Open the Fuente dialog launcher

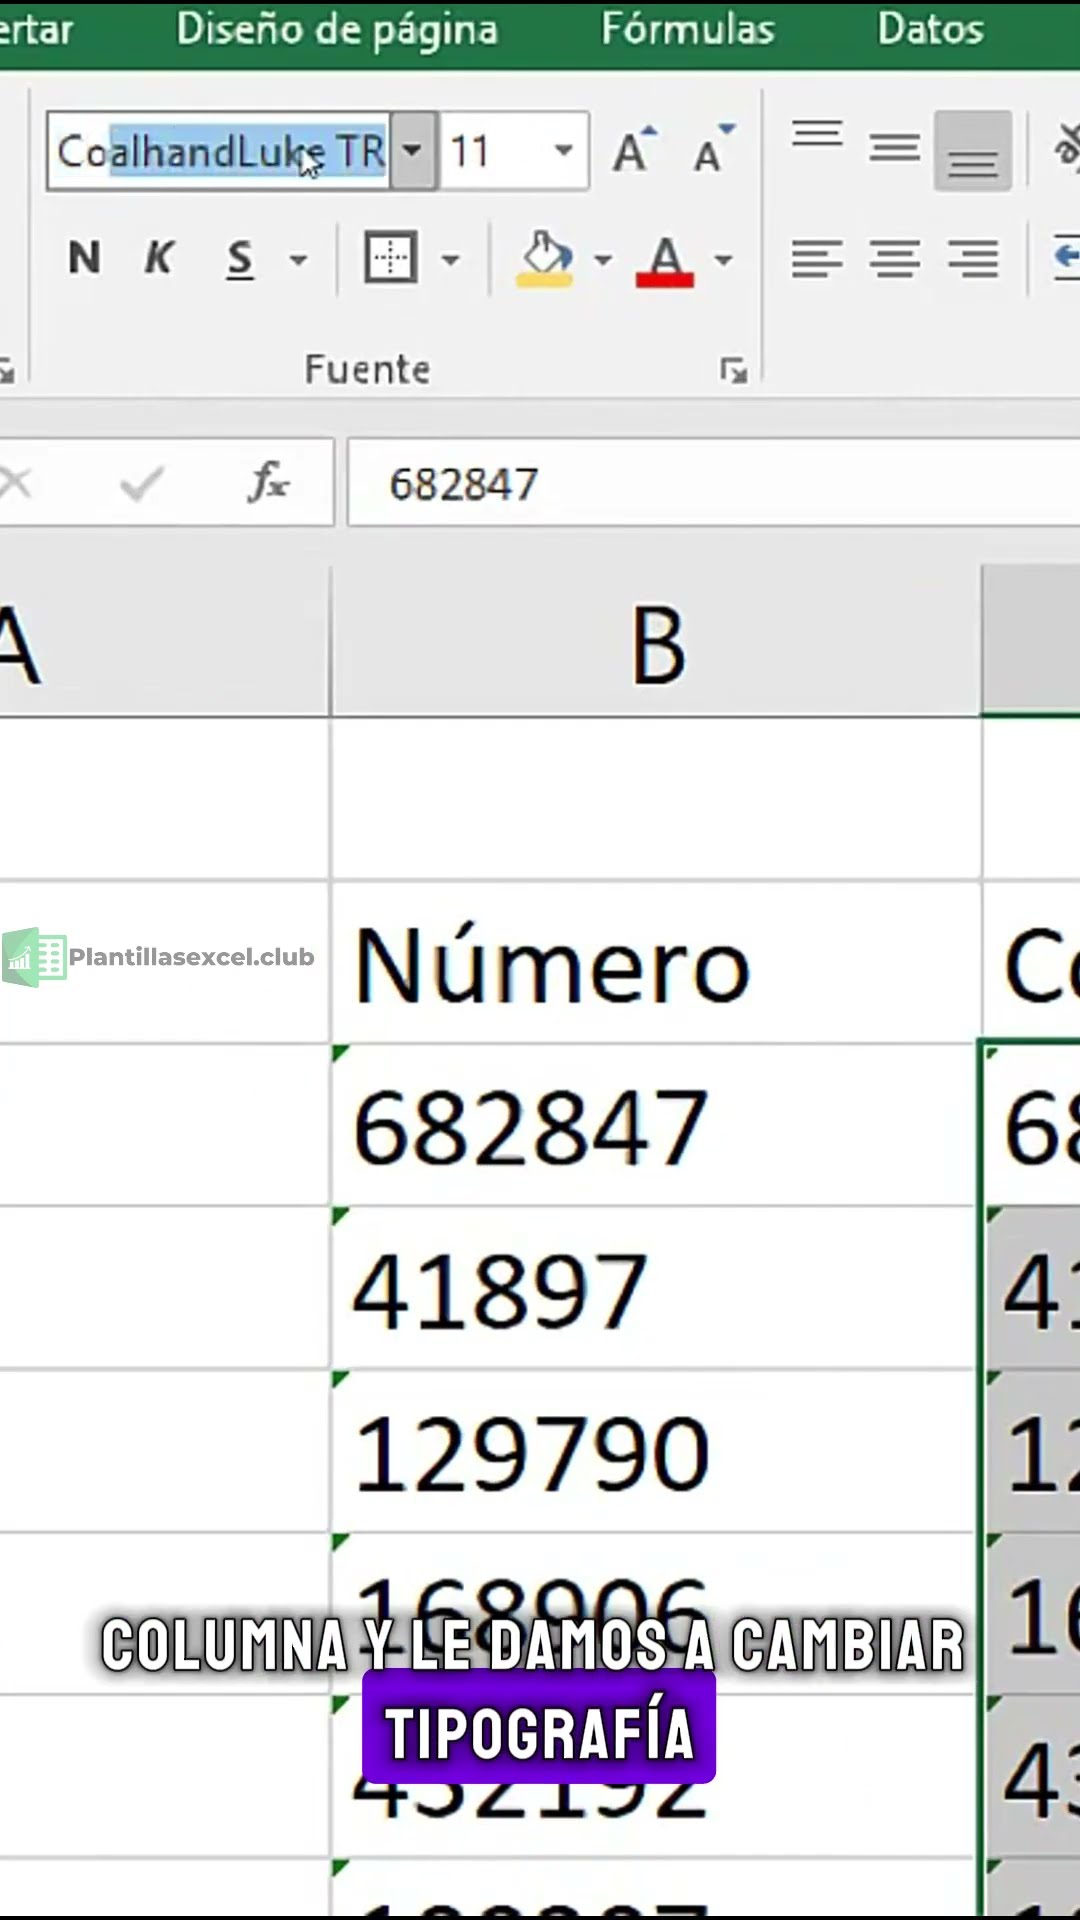[734, 371]
